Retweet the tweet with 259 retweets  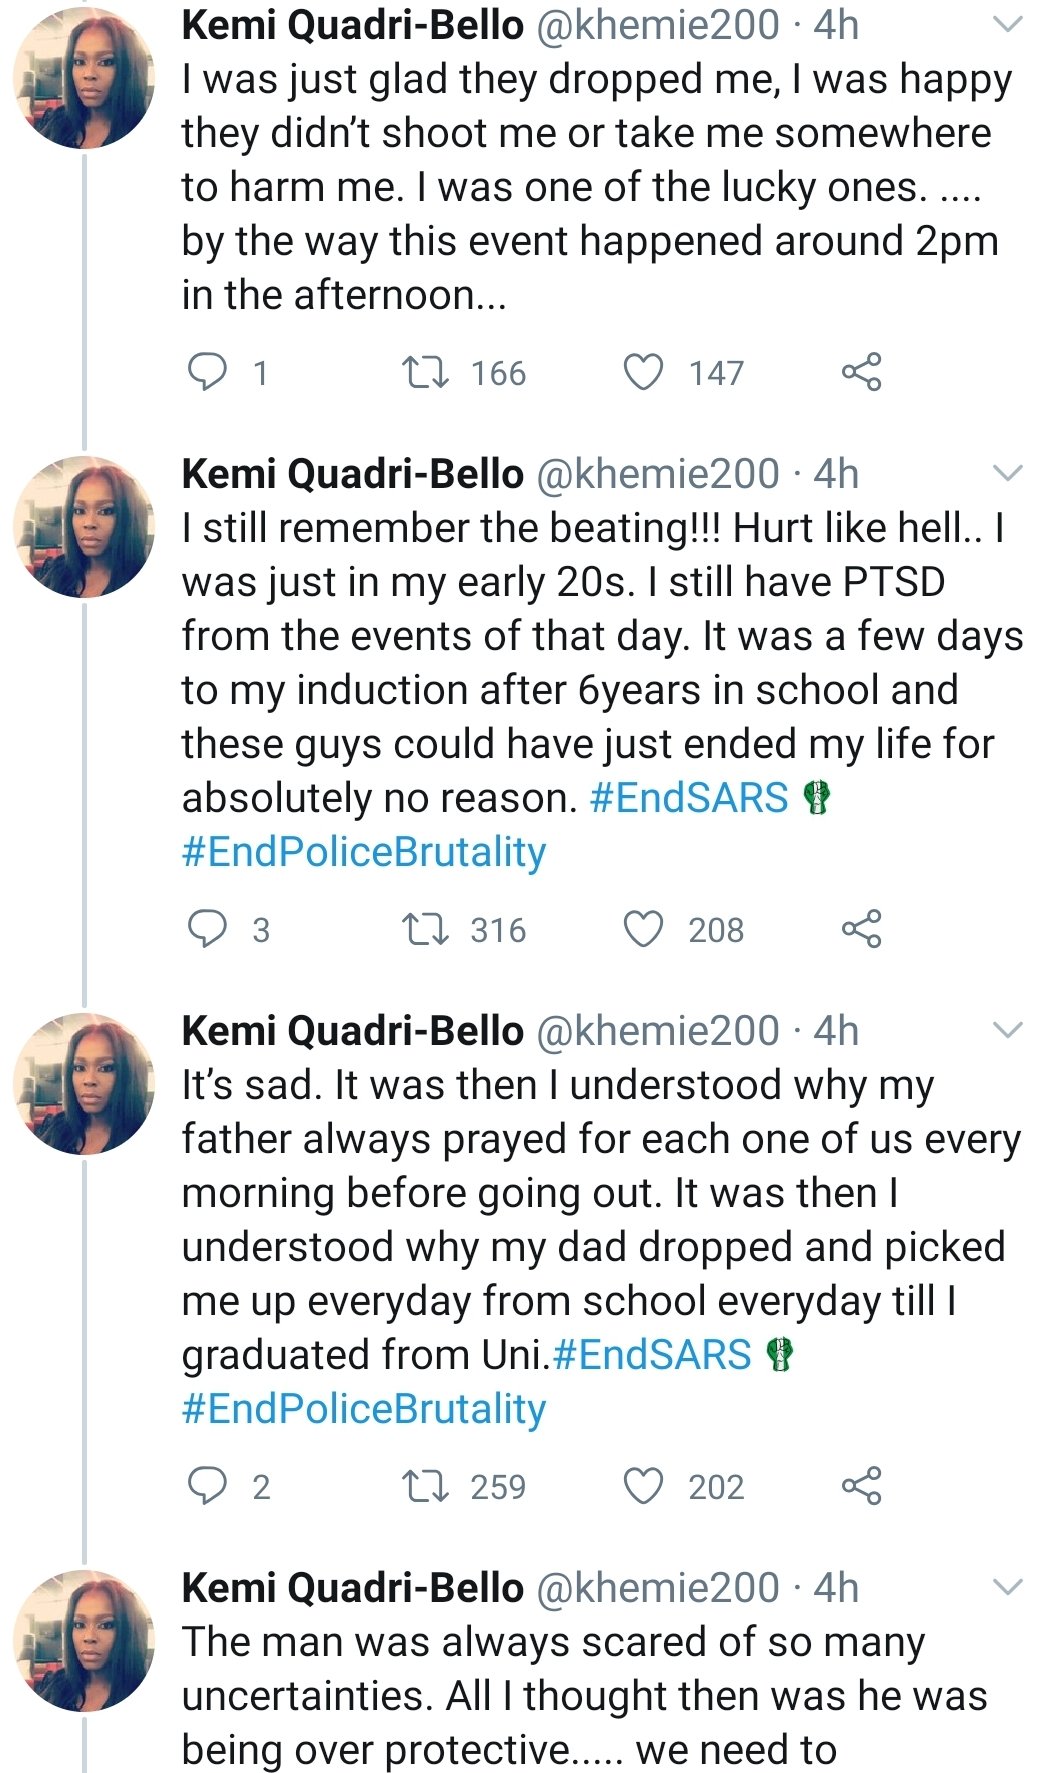click(x=426, y=1487)
